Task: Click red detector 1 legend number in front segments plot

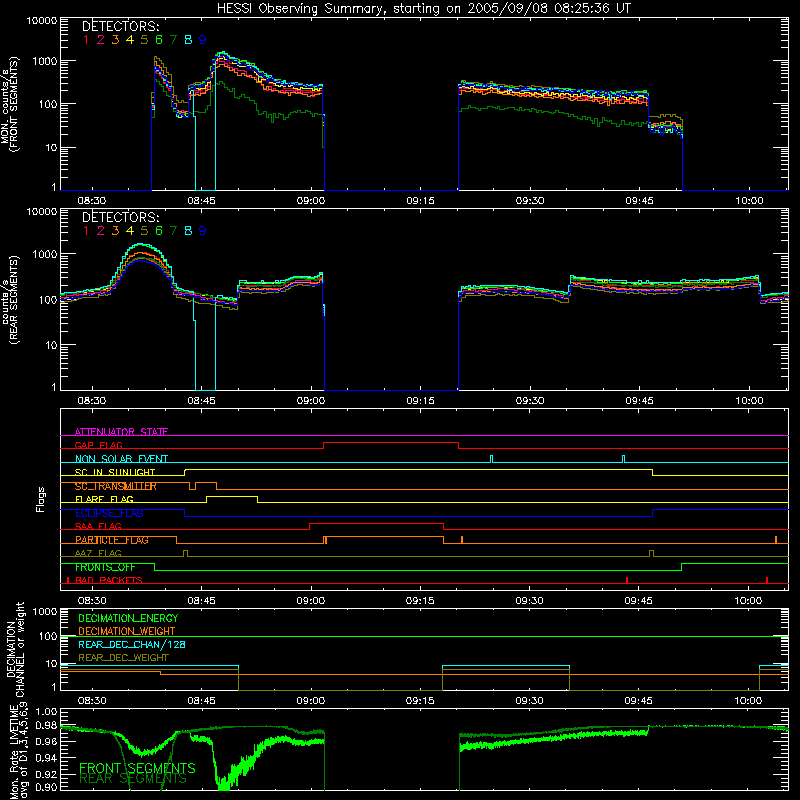Action: click(86, 40)
